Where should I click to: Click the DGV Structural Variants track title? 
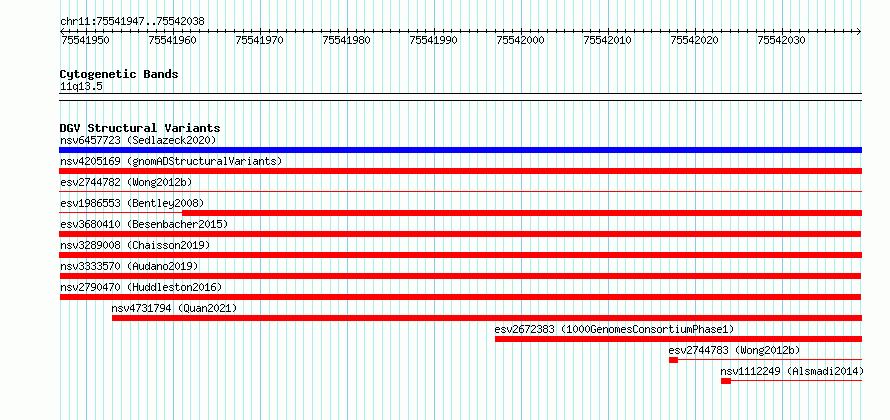[140, 128]
